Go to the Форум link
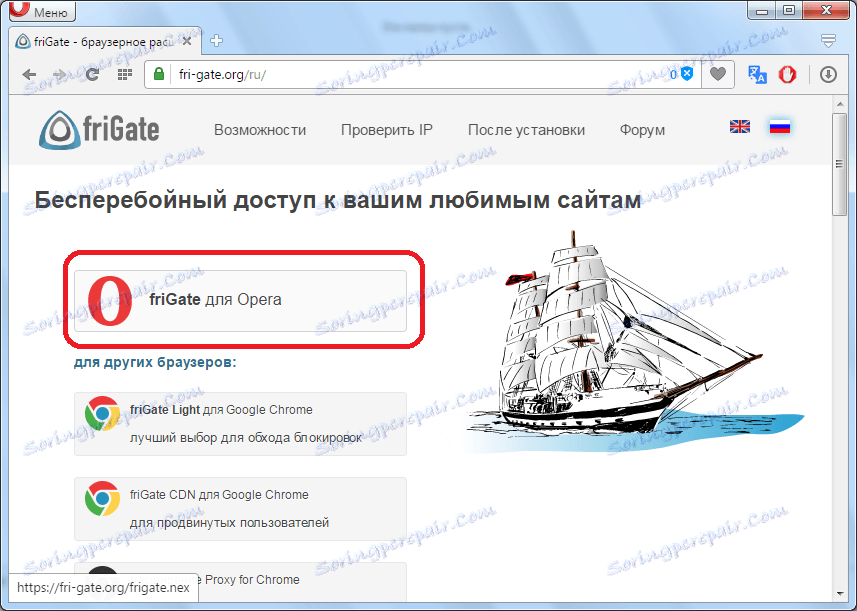 [x=642, y=130]
